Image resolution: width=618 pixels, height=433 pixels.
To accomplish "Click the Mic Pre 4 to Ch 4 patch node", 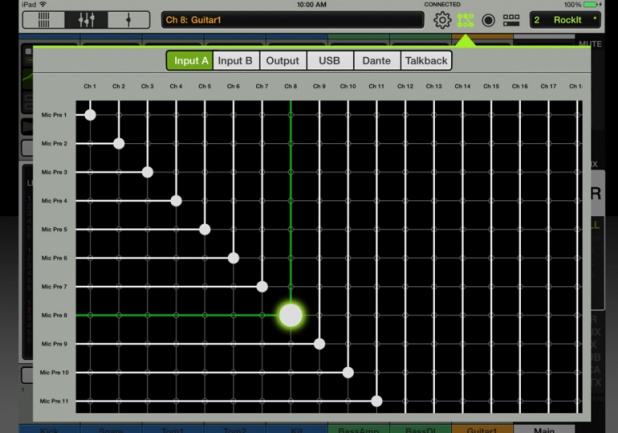I will [176, 201].
